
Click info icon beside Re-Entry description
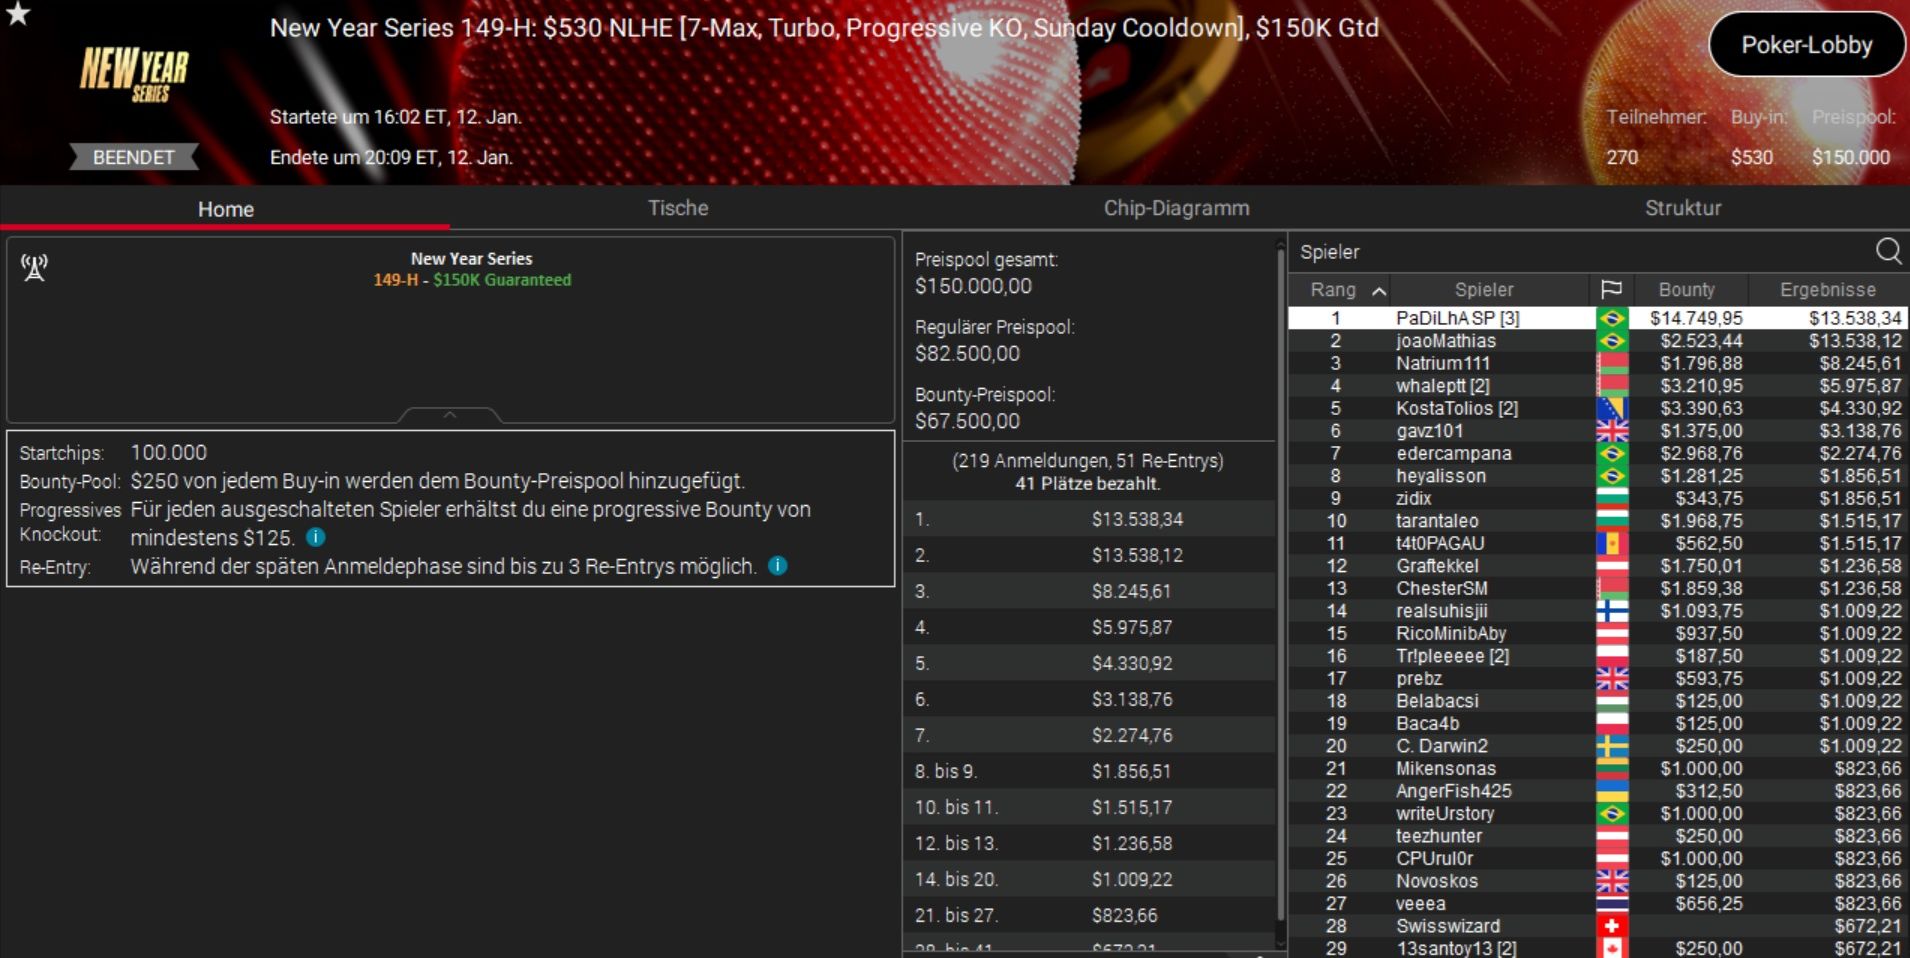777,566
